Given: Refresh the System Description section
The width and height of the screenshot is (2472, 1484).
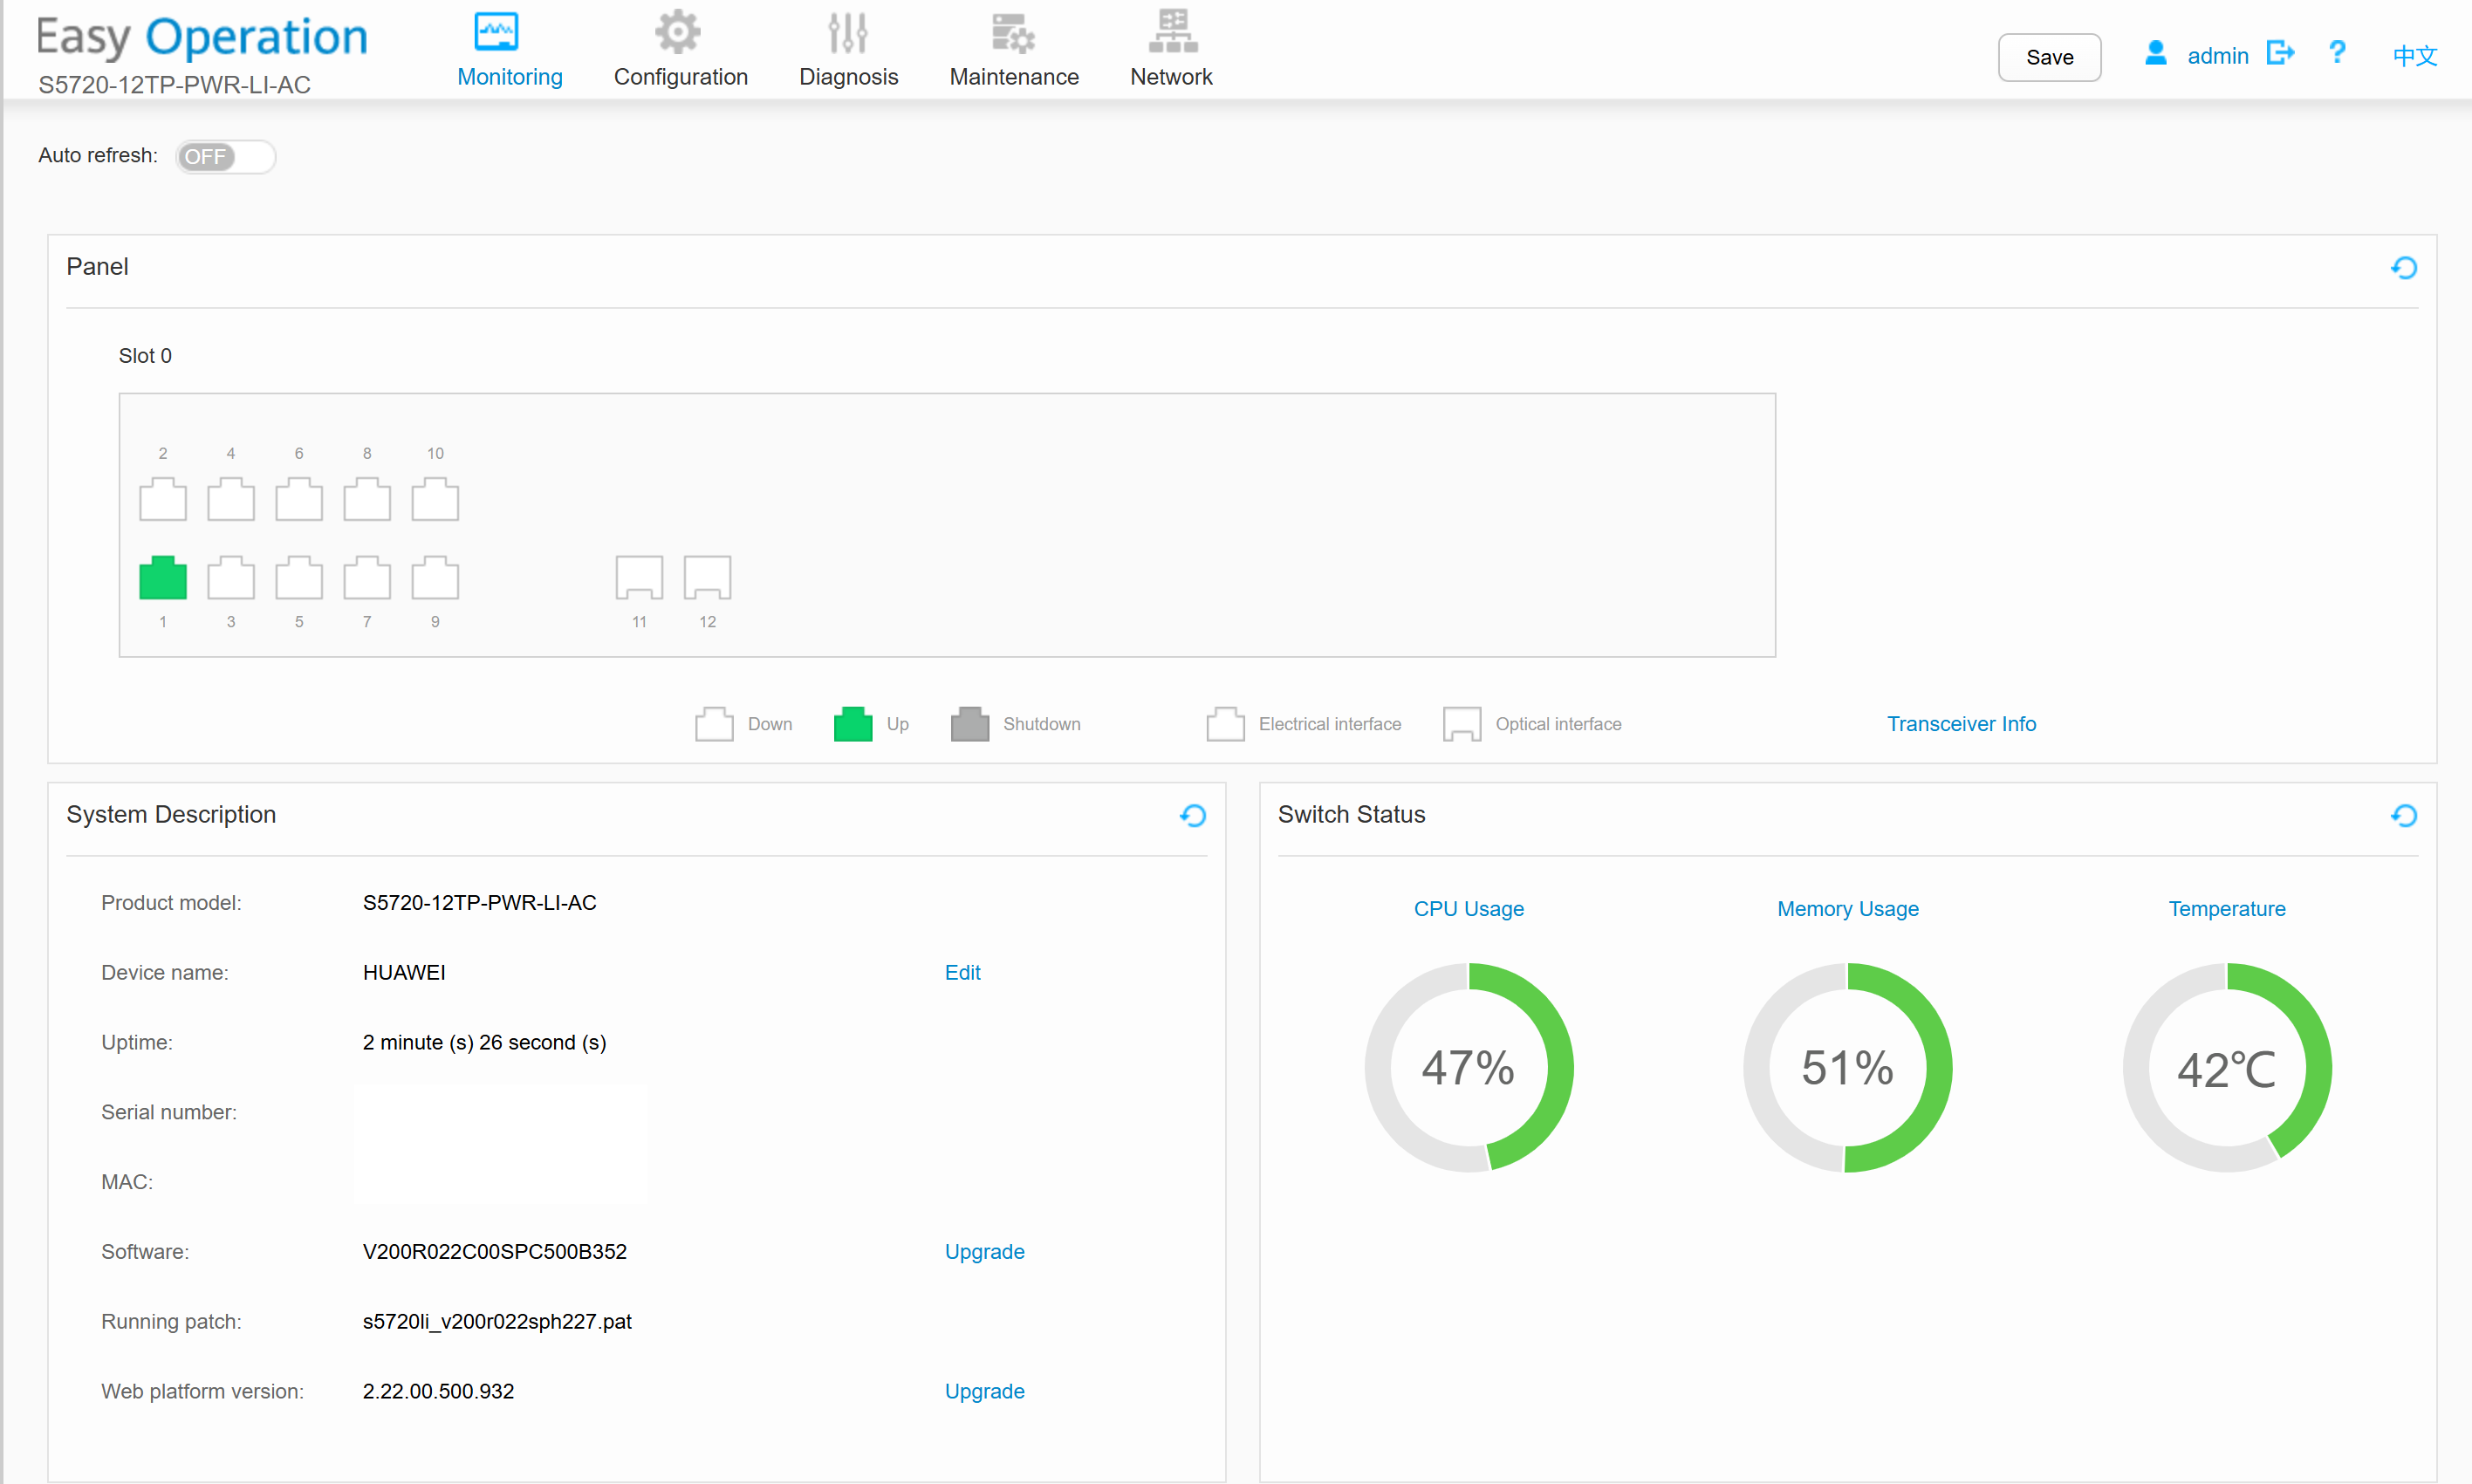Looking at the screenshot, I should point(1192,816).
